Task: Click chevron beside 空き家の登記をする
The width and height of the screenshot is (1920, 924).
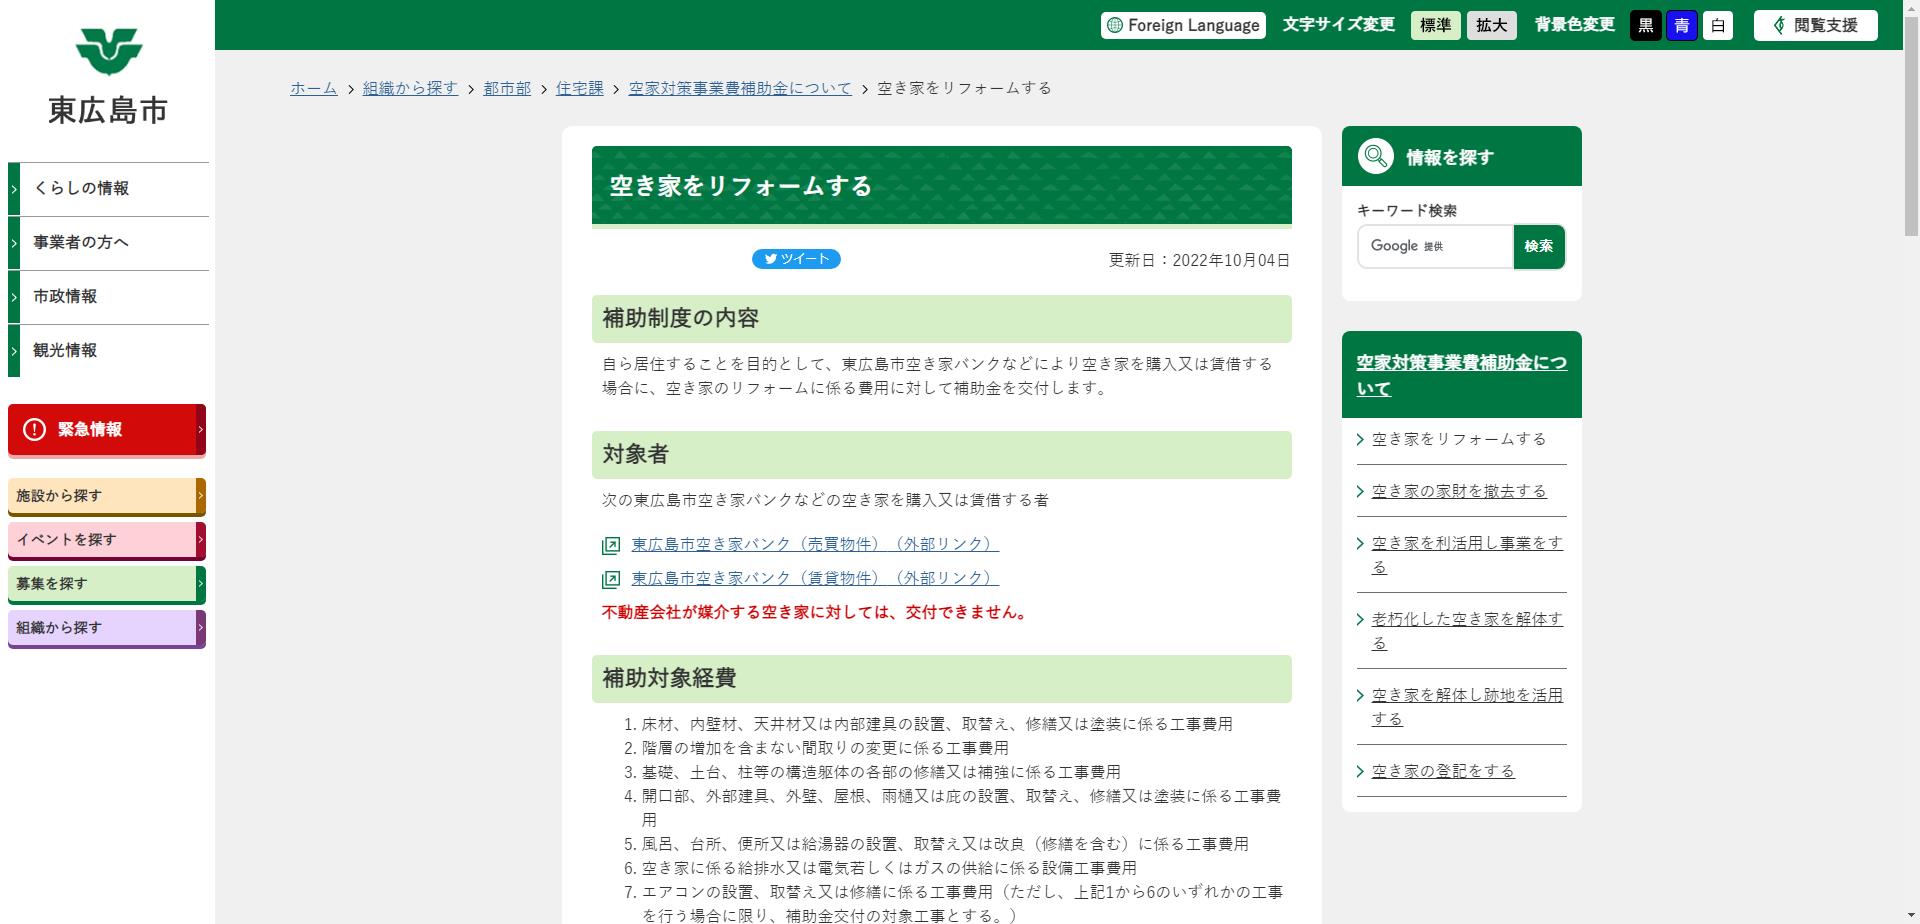Action: point(1361,771)
